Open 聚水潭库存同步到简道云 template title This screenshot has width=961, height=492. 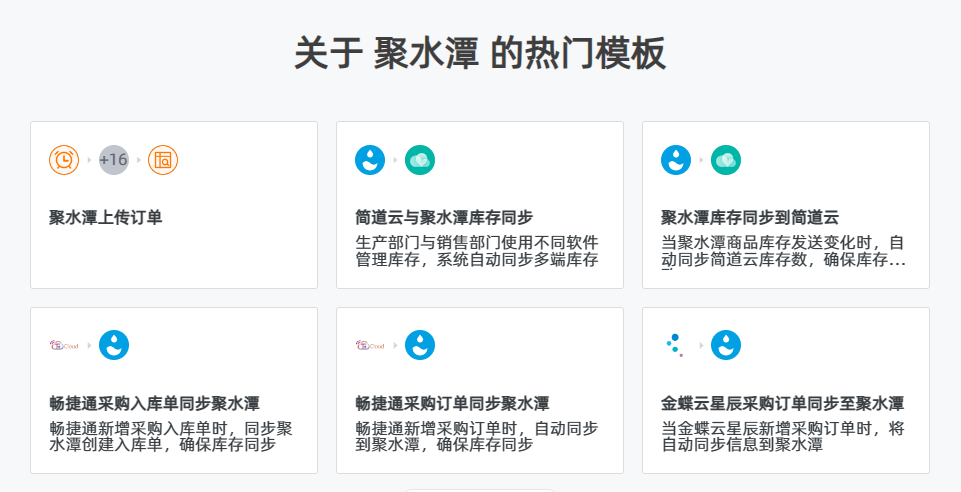coord(750,218)
